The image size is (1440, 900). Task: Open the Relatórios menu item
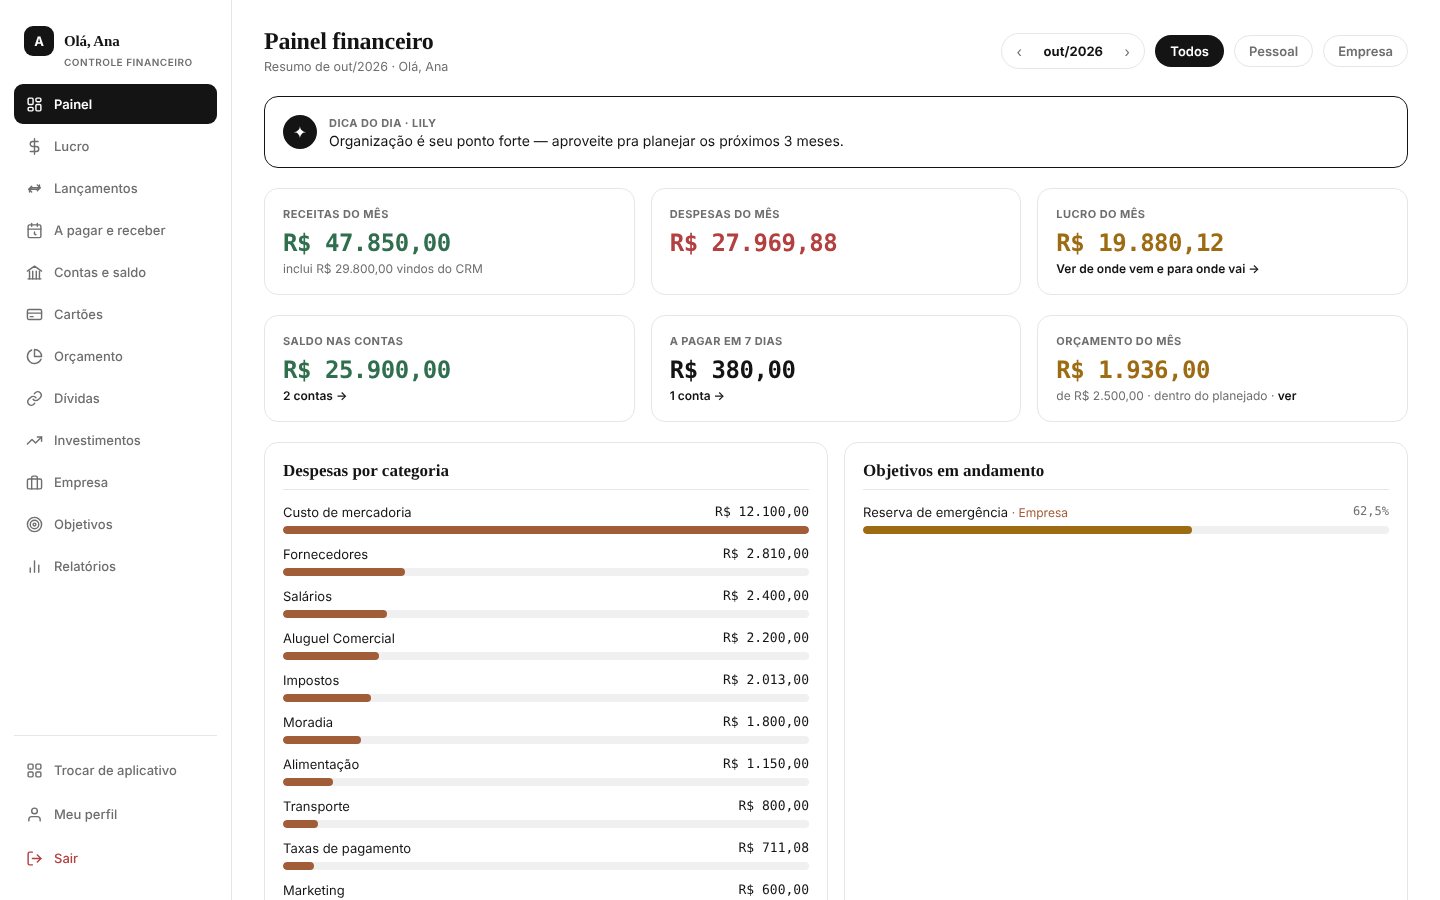(x=115, y=566)
